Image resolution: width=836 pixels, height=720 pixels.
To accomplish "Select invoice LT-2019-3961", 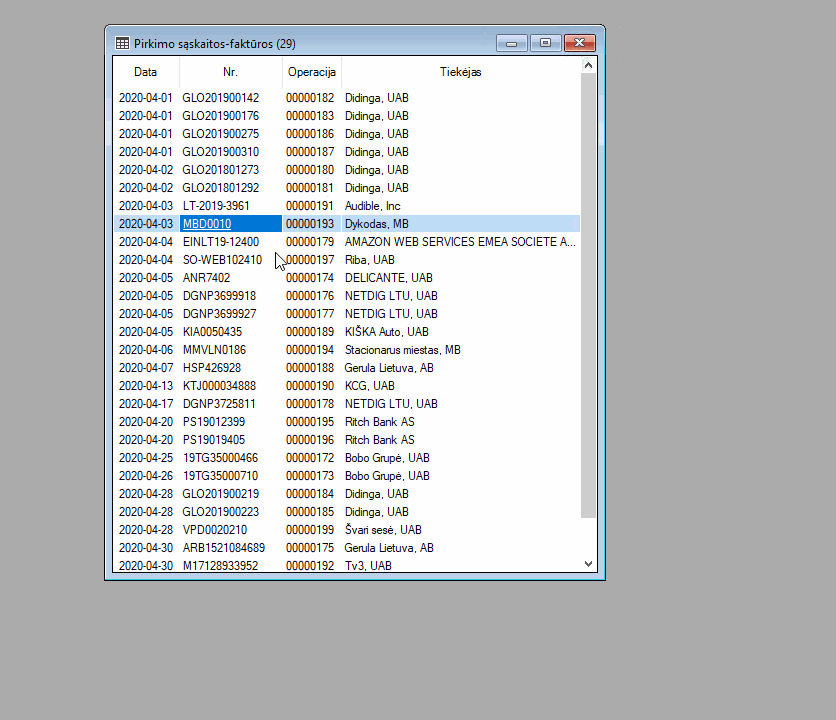I will point(216,206).
